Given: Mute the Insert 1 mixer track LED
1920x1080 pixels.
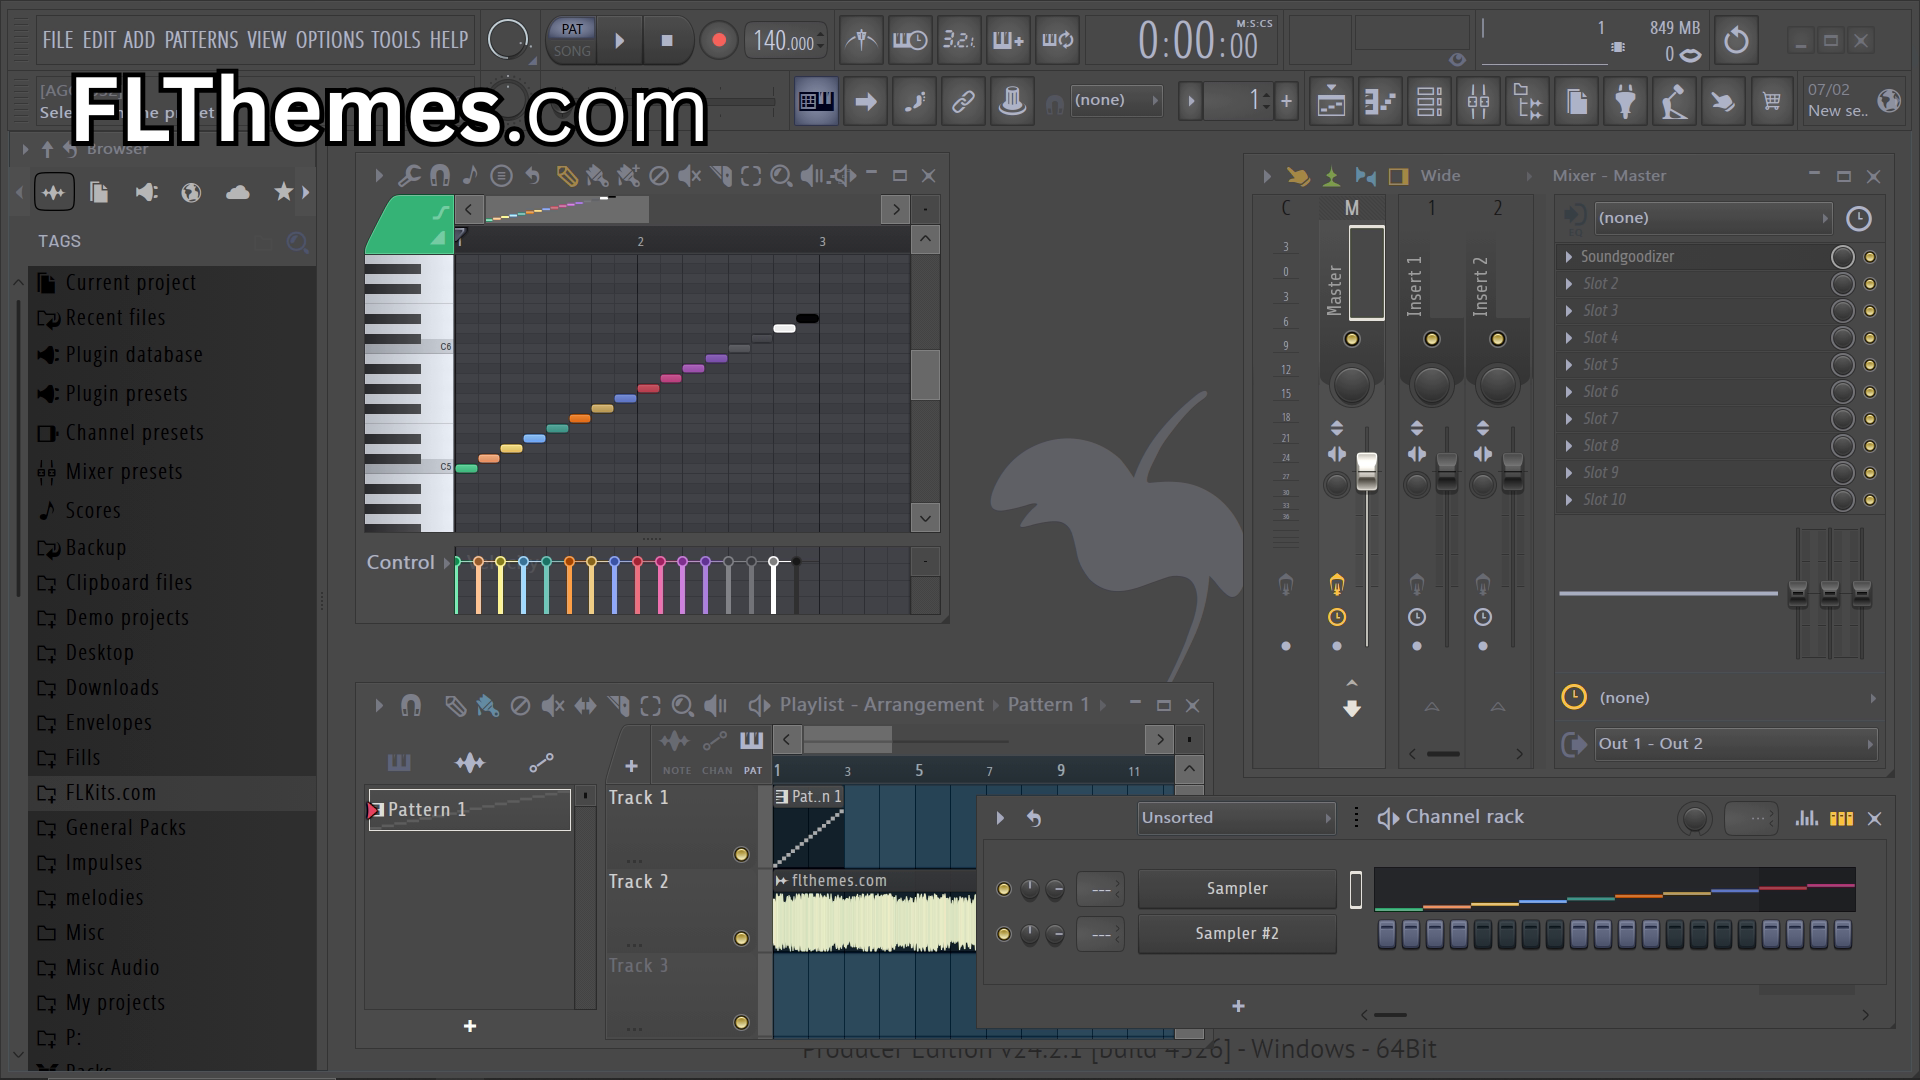Looking at the screenshot, I should click(1432, 339).
